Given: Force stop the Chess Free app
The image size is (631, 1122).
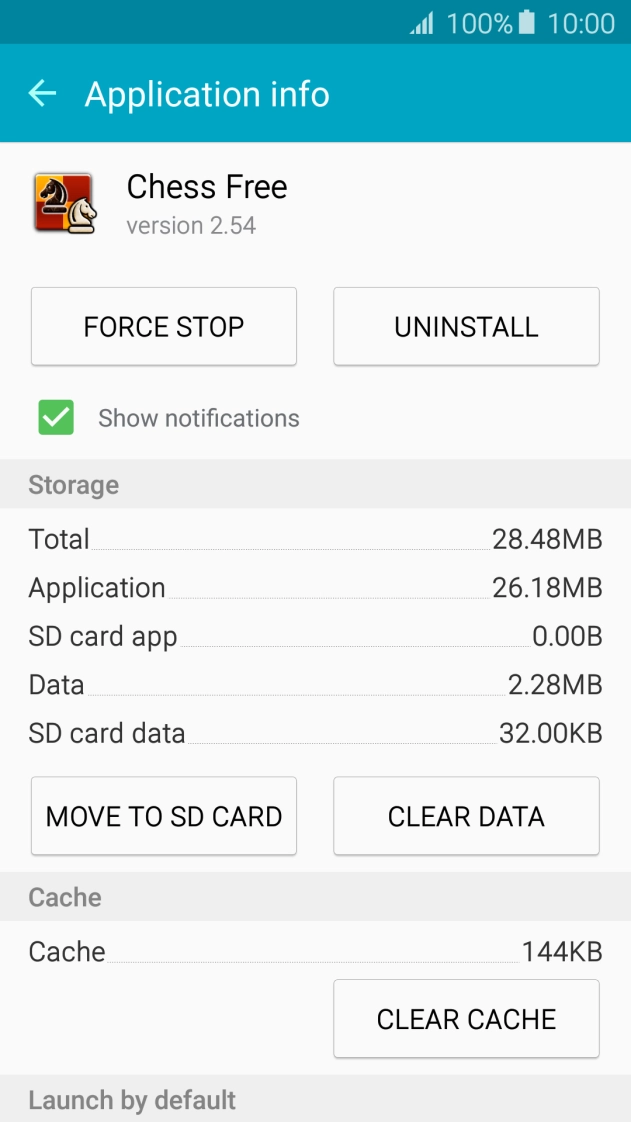Looking at the screenshot, I should pos(163,326).
